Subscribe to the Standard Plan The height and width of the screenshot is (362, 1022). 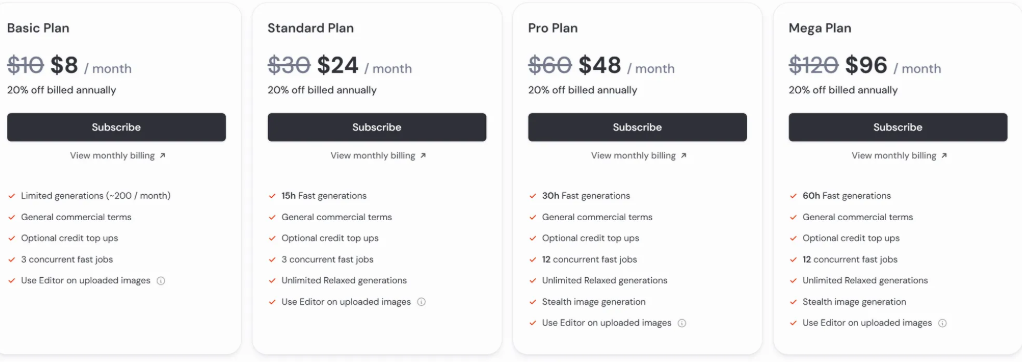tap(377, 127)
